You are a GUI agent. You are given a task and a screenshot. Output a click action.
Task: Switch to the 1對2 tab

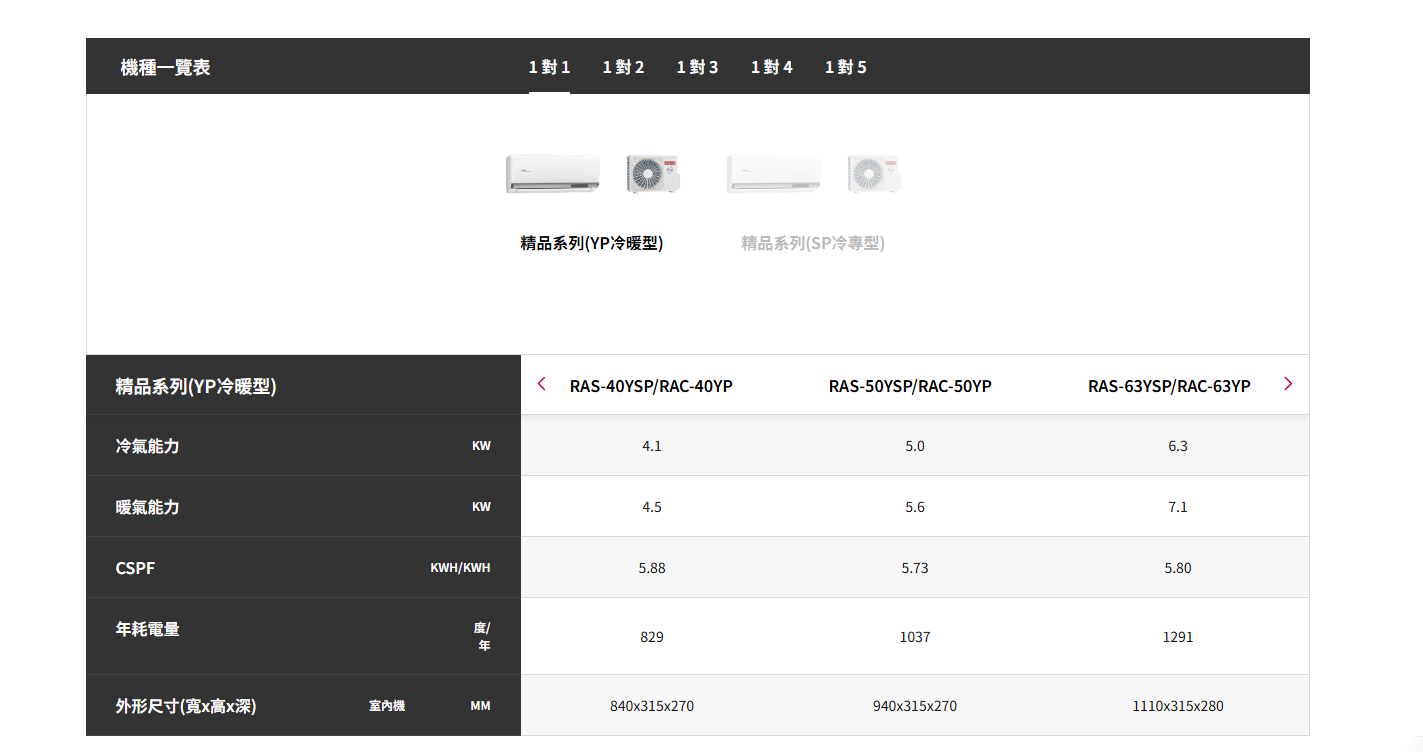[623, 67]
